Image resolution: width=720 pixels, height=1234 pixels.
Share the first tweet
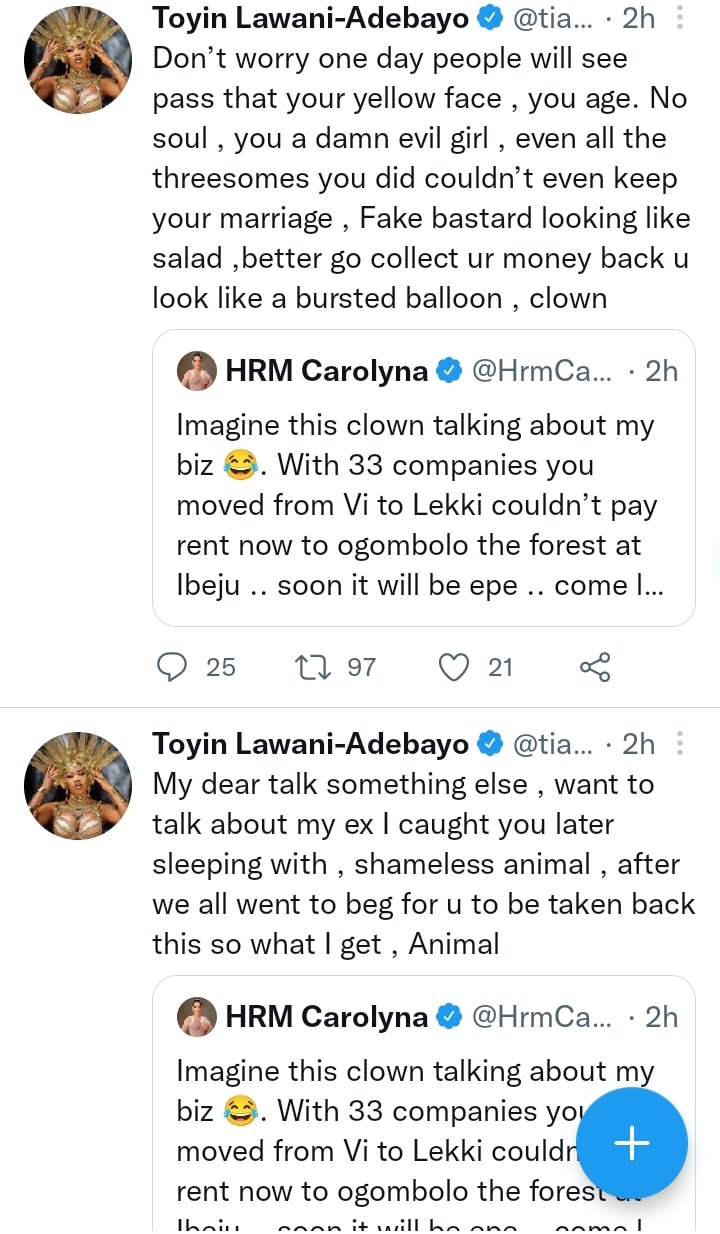point(595,666)
